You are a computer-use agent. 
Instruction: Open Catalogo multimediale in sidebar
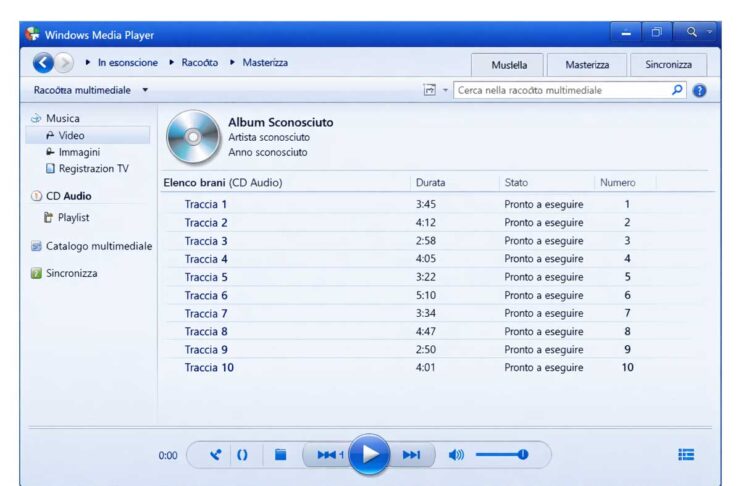click(x=92, y=246)
